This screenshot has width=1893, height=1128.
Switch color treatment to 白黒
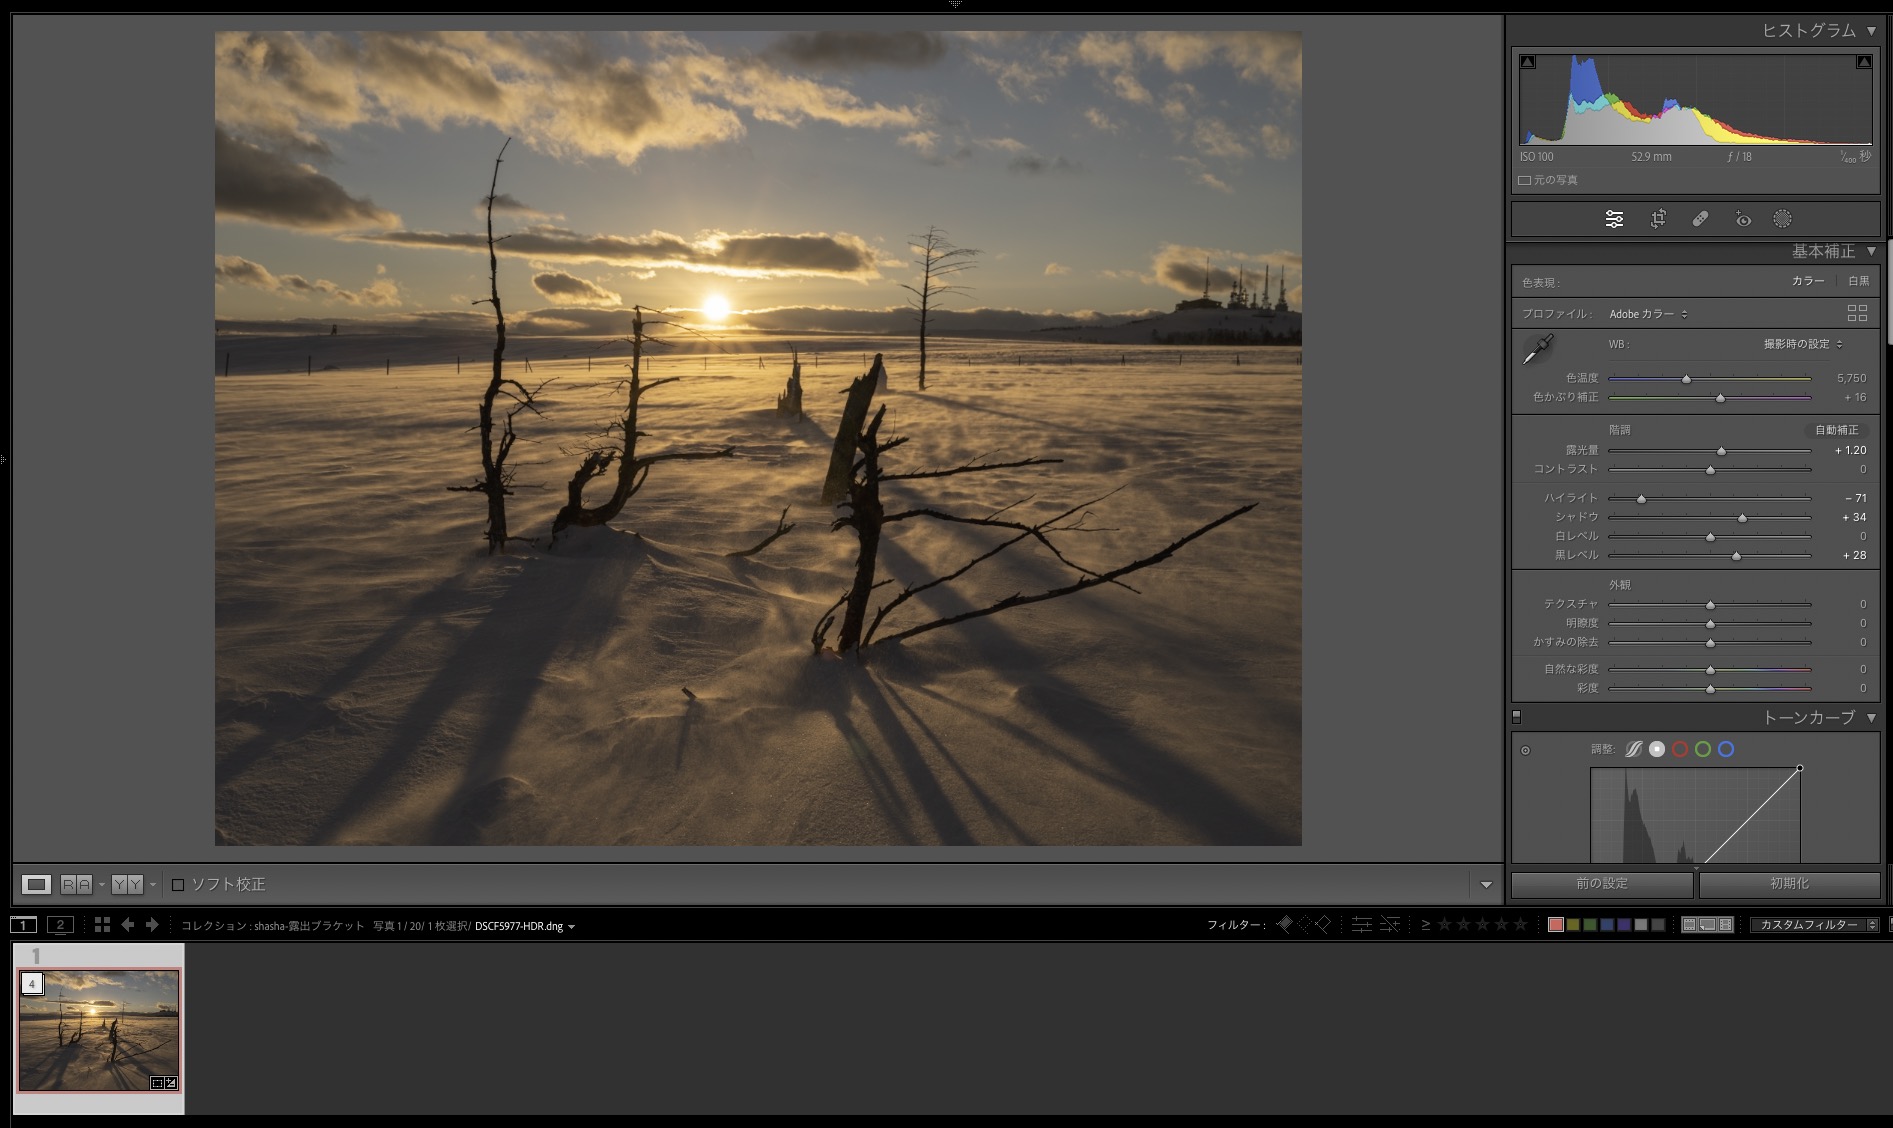coord(1858,281)
